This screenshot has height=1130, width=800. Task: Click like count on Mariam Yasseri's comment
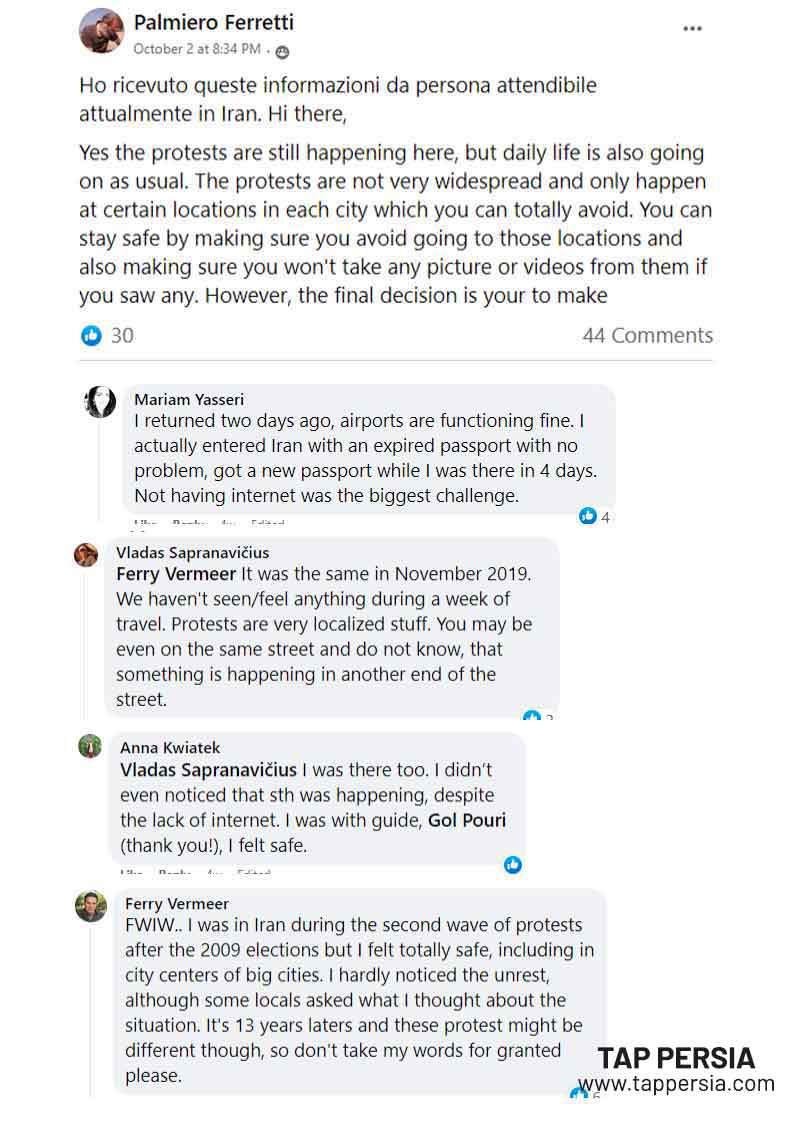coord(595,517)
